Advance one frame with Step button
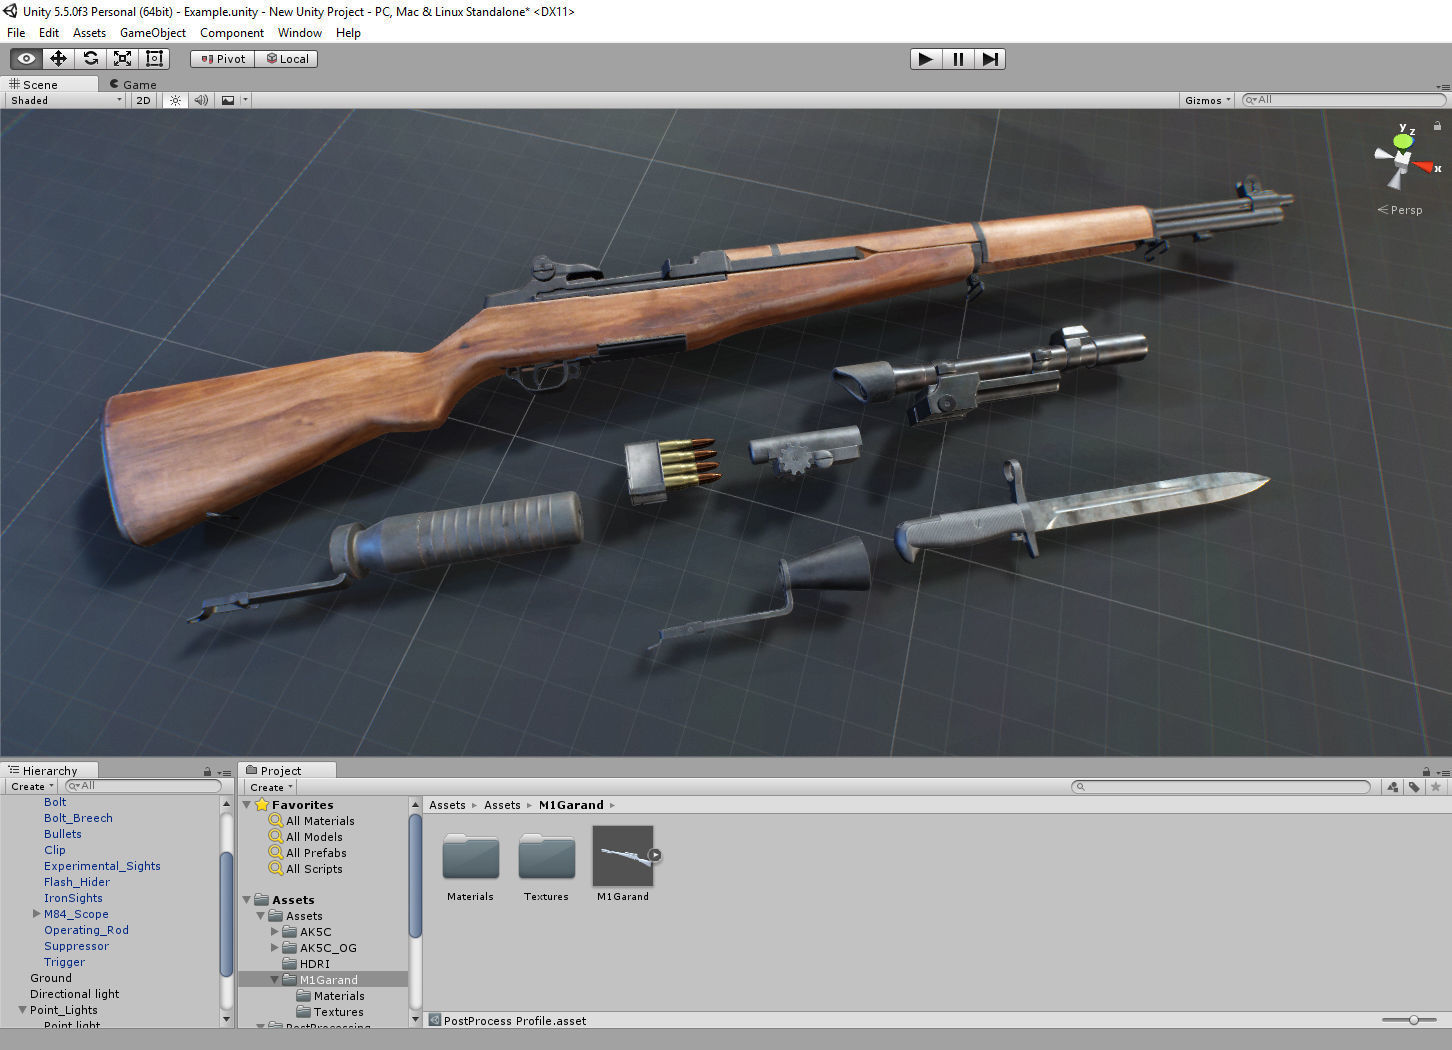The image size is (1452, 1050). click(990, 59)
